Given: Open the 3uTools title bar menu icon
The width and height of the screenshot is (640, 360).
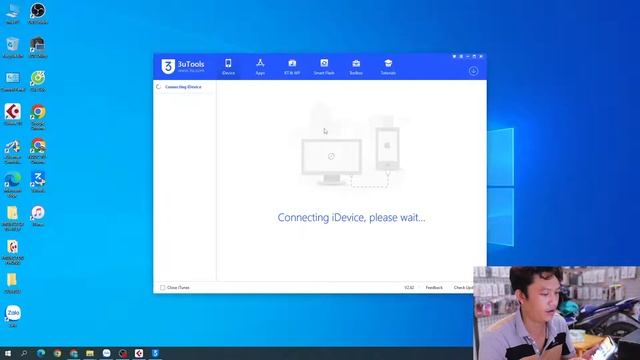Looking at the screenshot, I should pyautogui.click(x=461, y=56).
